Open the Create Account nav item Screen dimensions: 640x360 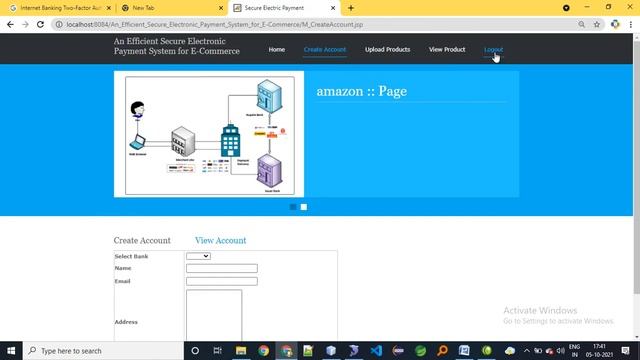tap(325, 49)
